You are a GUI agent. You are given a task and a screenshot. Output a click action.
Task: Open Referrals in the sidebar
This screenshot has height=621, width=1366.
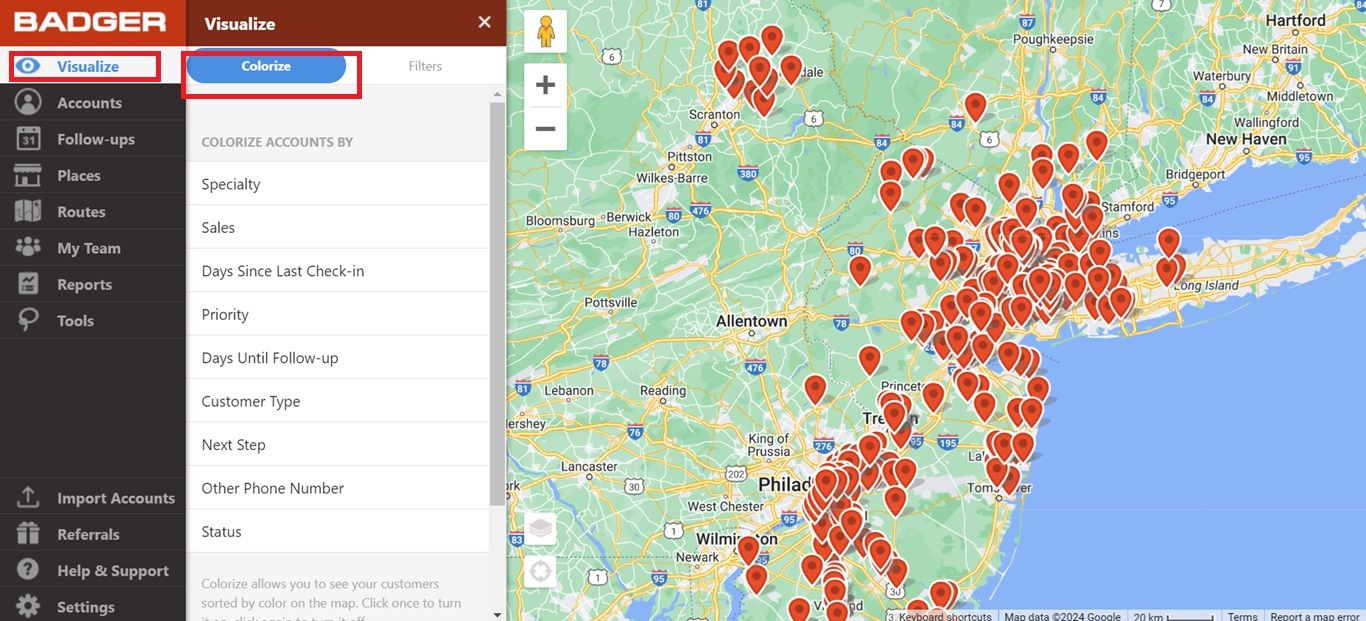(93, 534)
